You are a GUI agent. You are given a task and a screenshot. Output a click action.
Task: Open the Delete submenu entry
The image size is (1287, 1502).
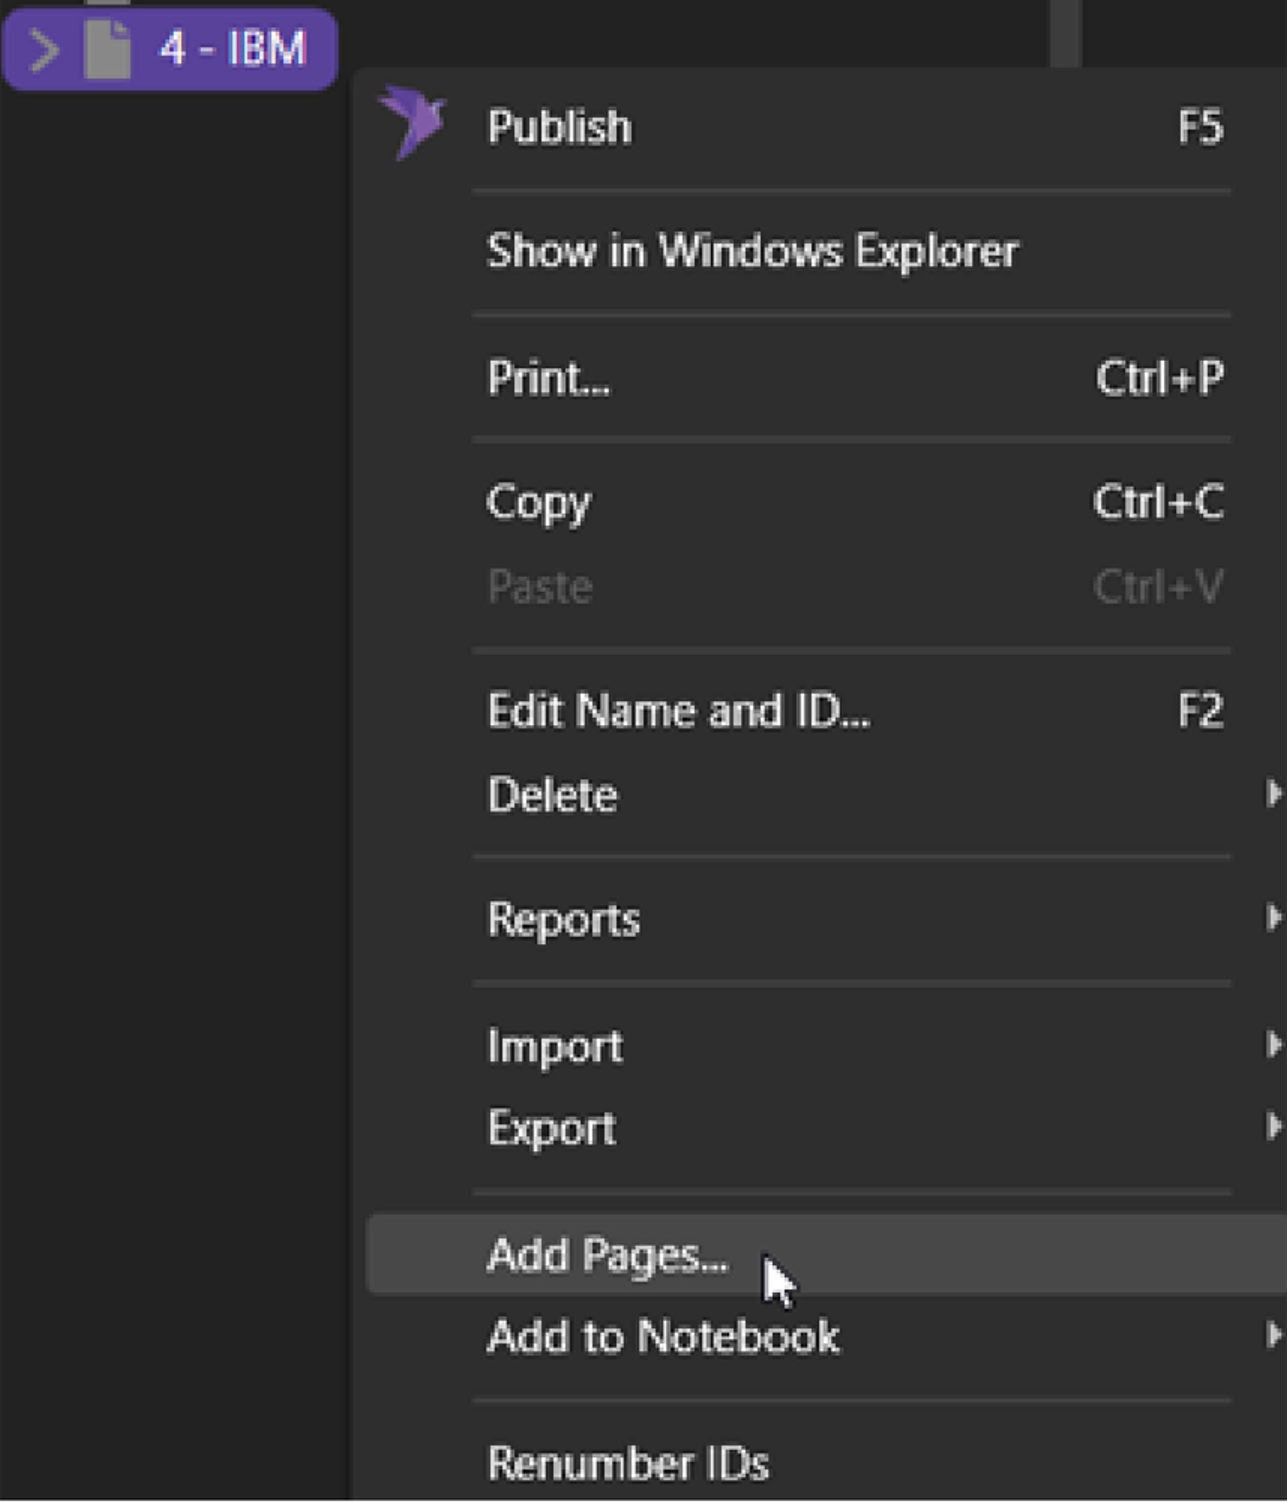tap(552, 795)
